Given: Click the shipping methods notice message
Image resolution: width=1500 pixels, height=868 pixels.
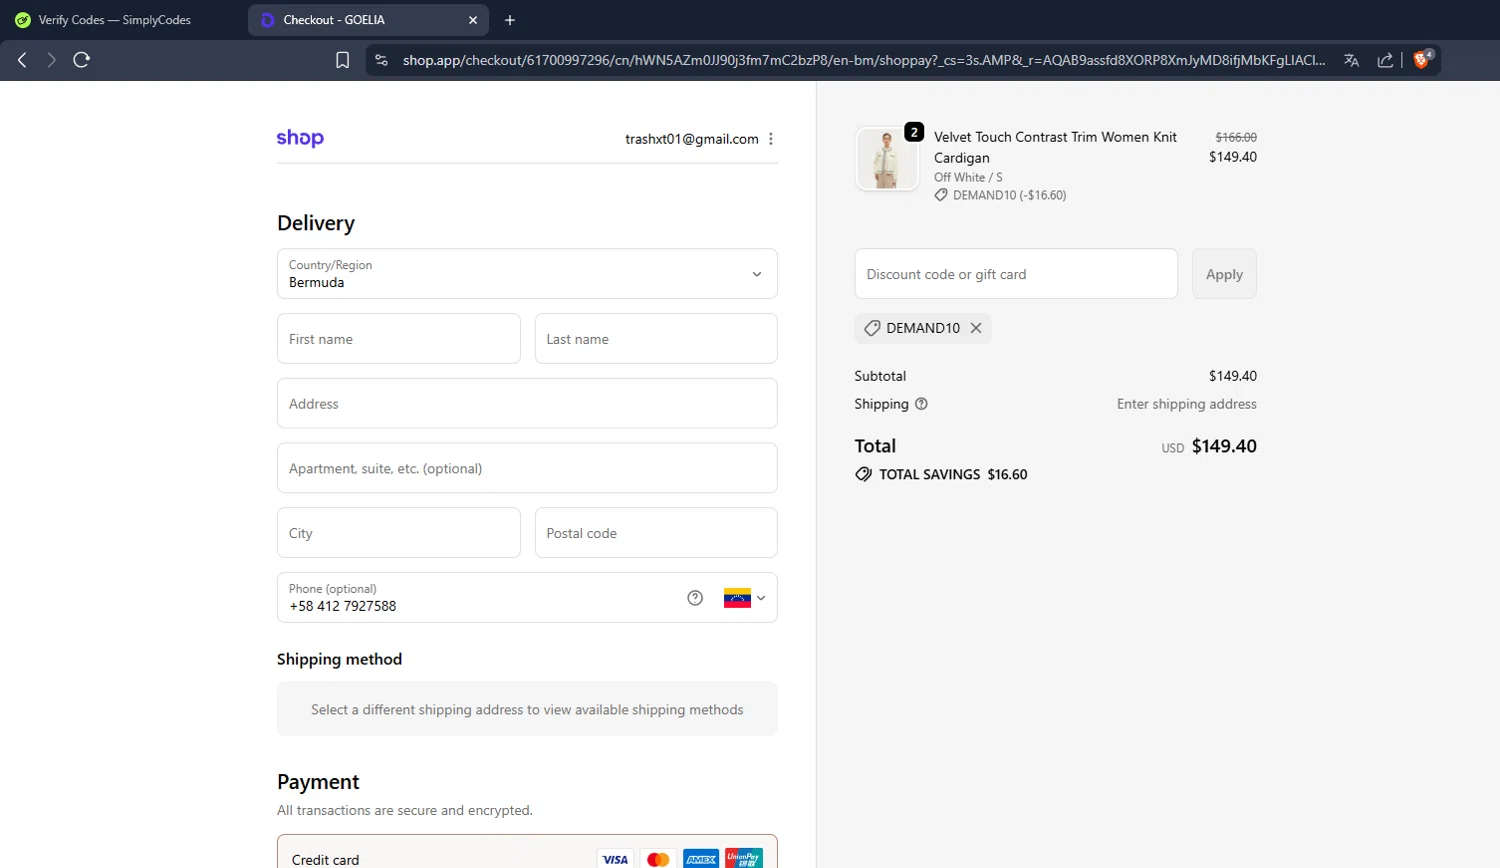Looking at the screenshot, I should 527,710.
